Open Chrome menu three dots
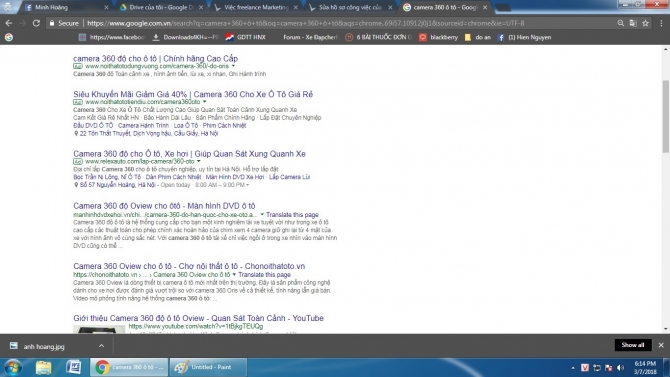This screenshot has height=377, width=670. 661,24
